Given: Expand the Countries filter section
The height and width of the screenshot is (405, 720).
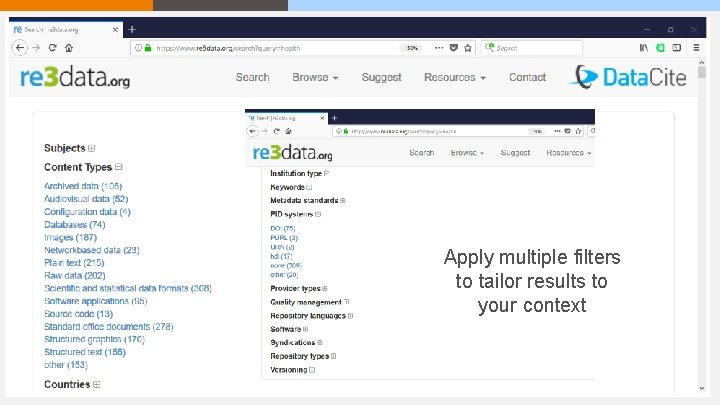Looking at the screenshot, I should click(96, 384).
